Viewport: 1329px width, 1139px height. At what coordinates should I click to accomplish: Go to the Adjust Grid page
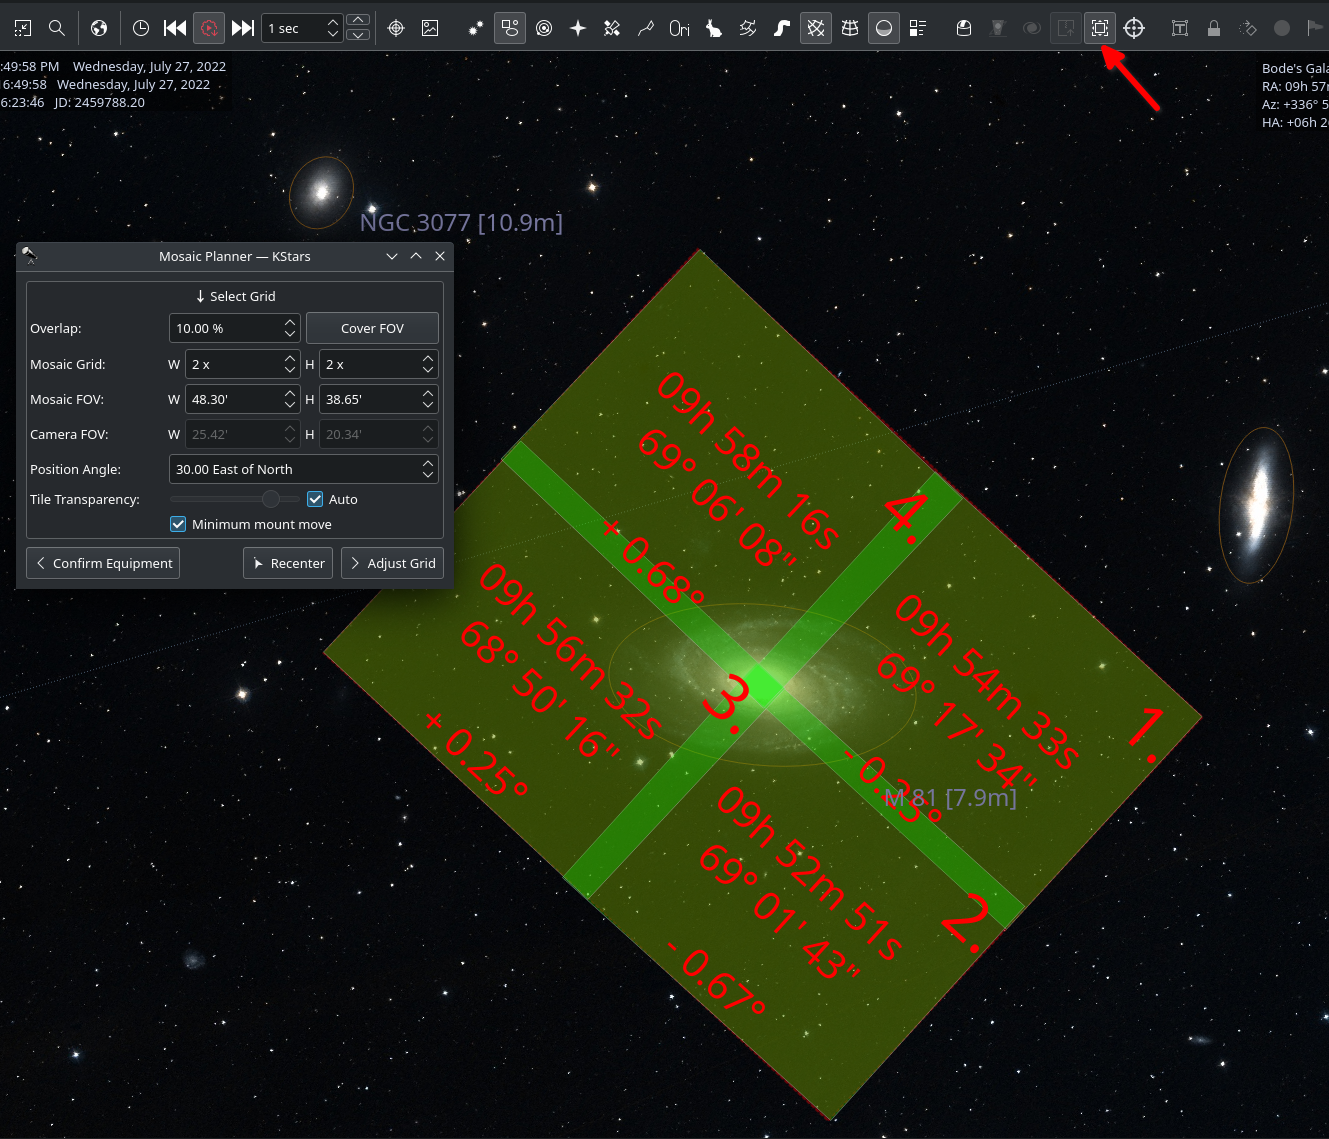tap(392, 563)
